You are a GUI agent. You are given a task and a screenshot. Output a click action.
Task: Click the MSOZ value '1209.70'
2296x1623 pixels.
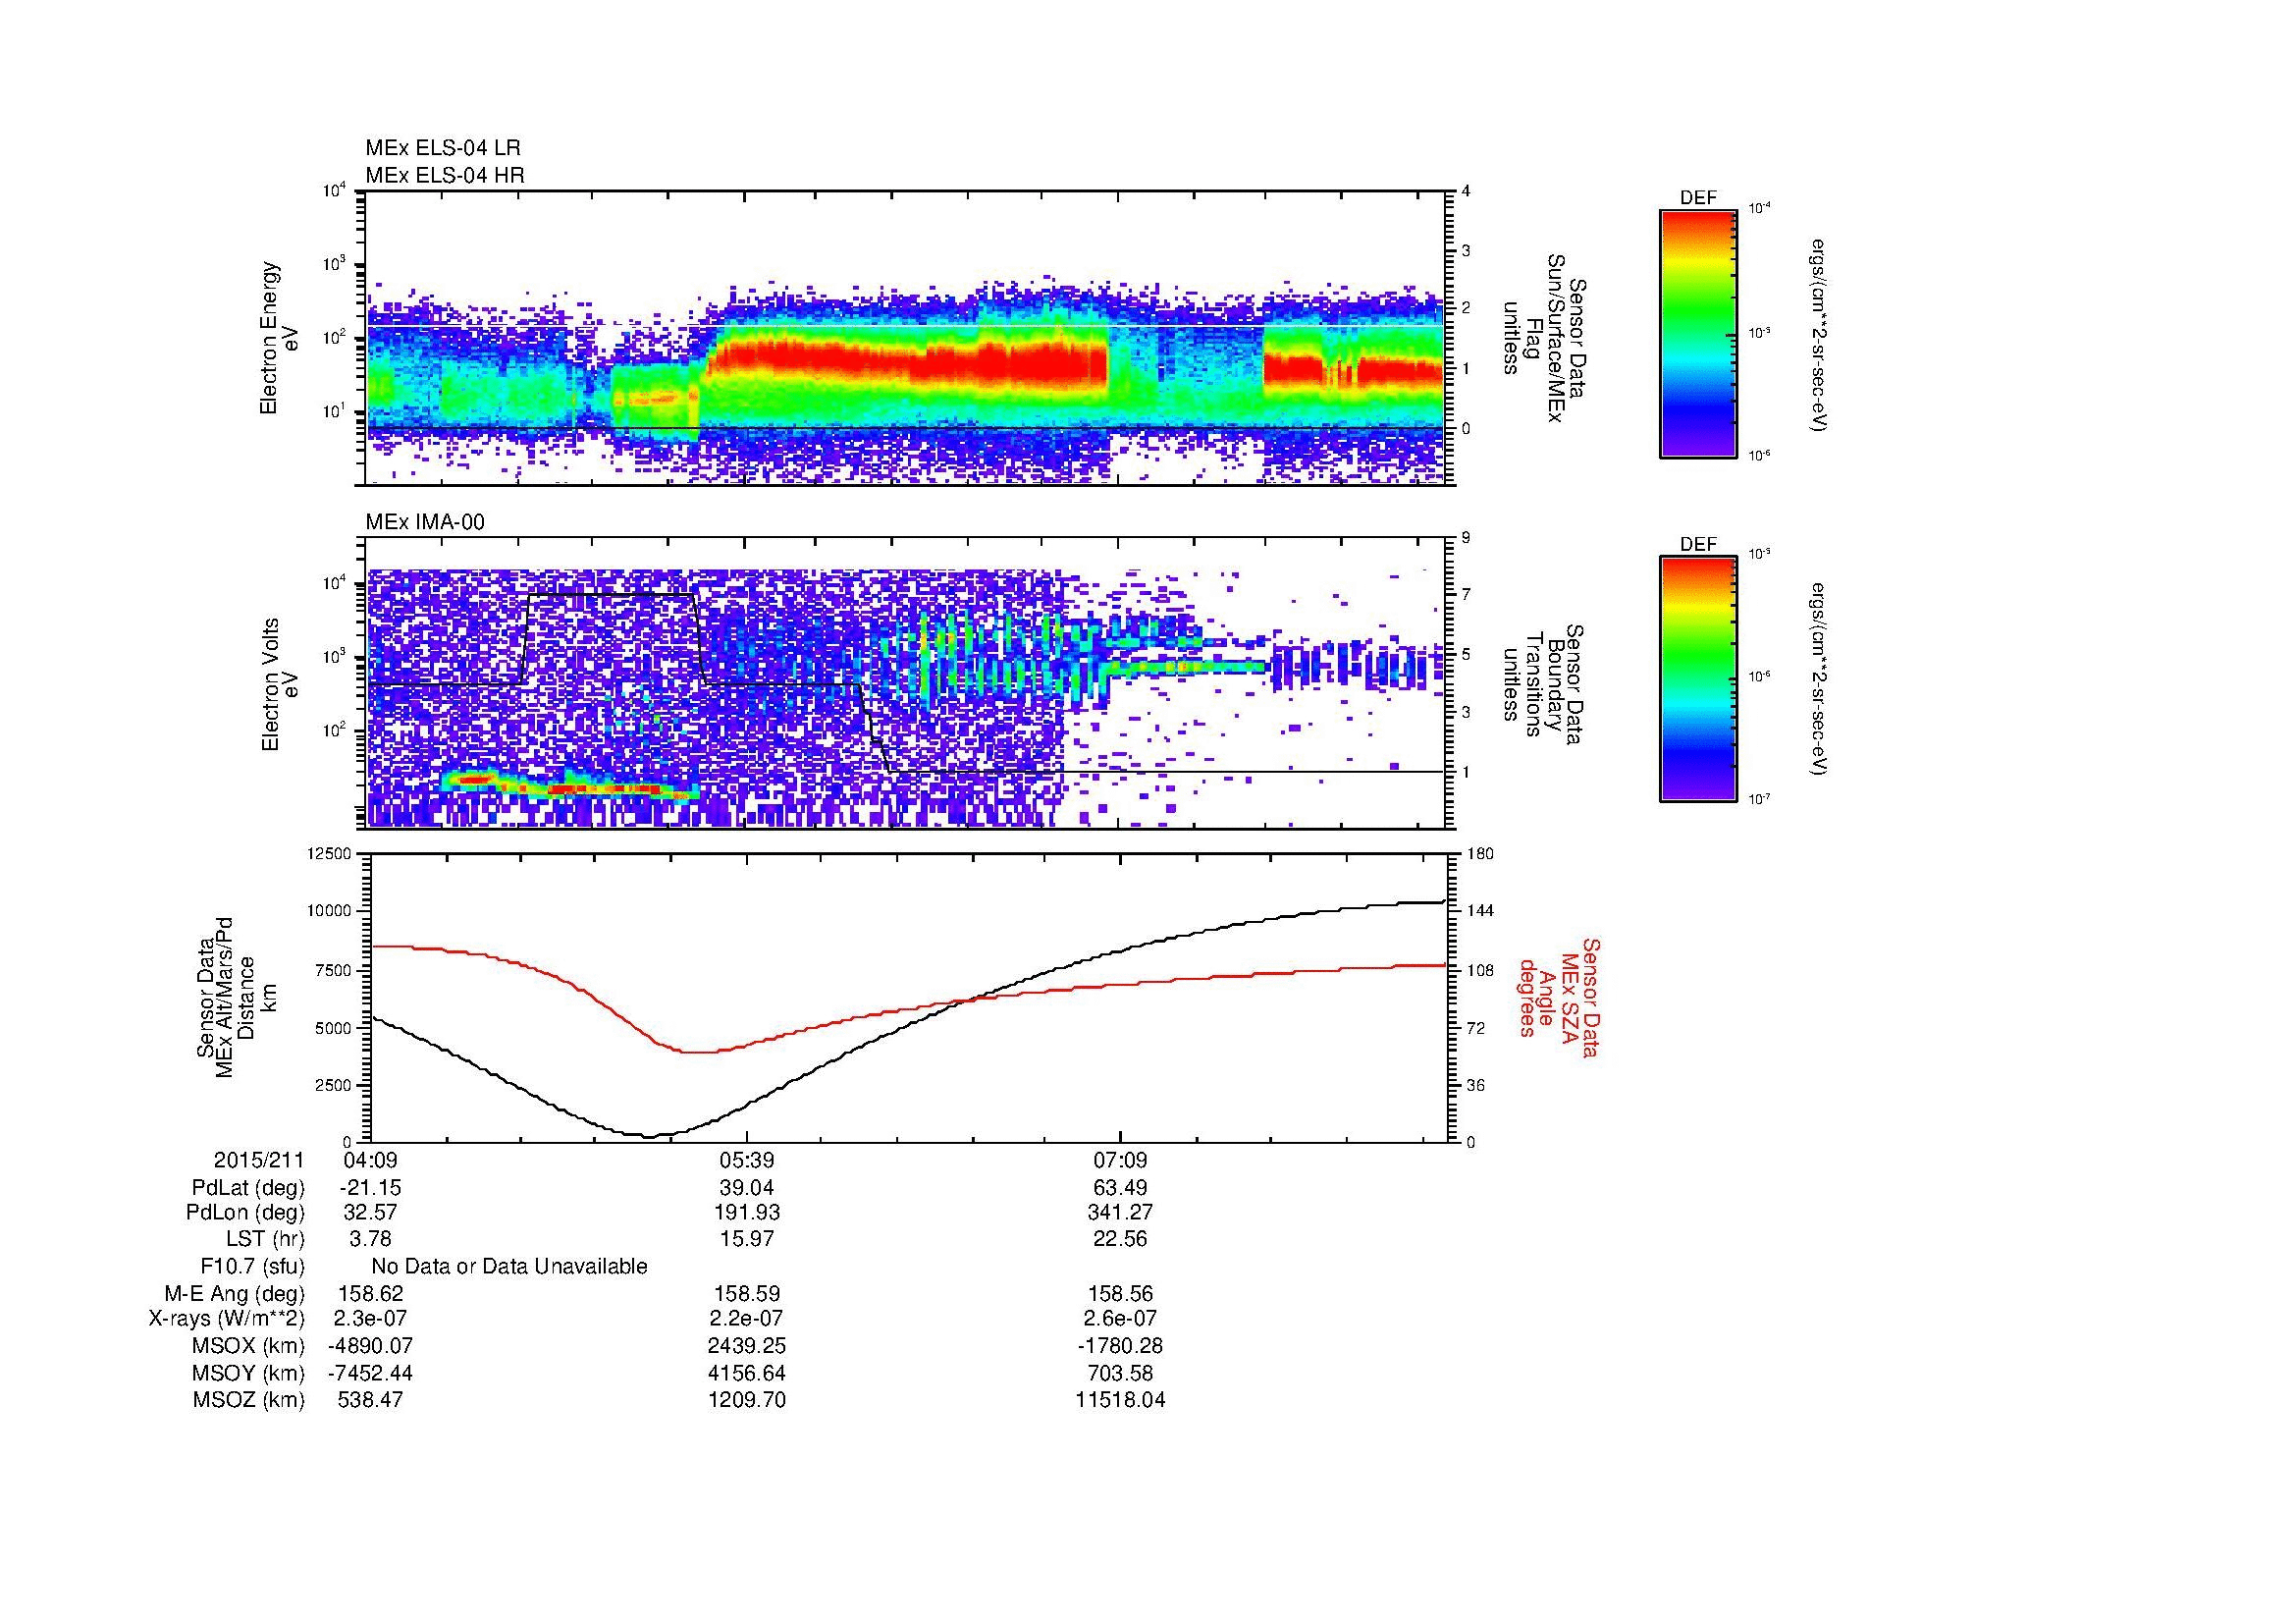click(746, 1400)
